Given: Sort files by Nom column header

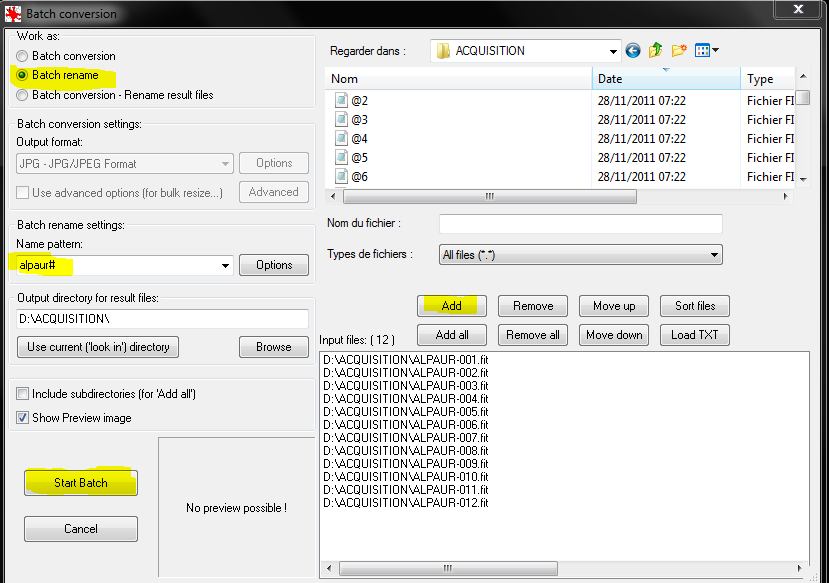Looking at the screenshot, I should [458, 79].
